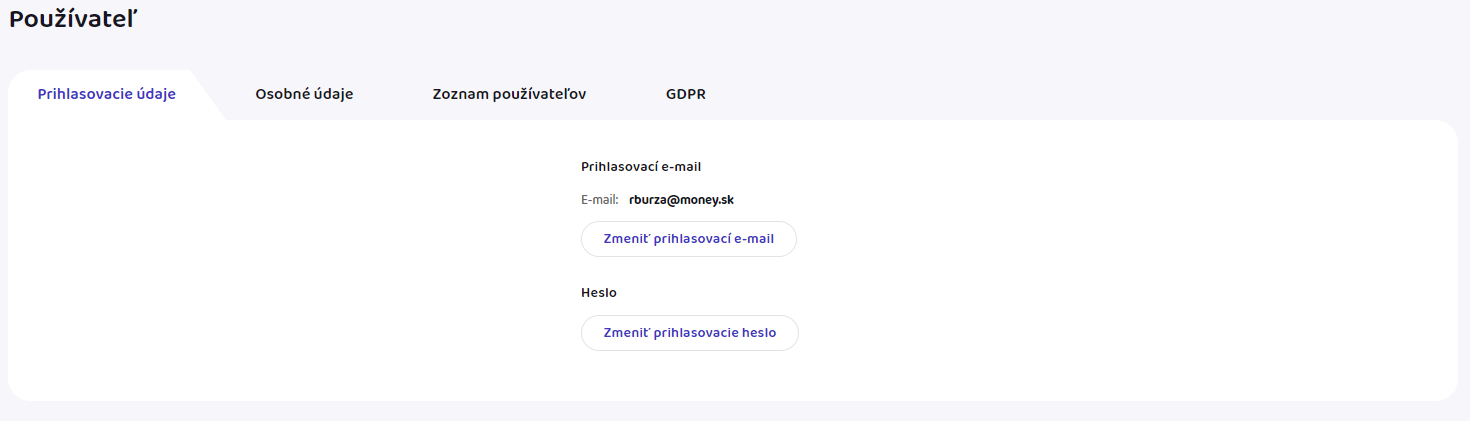Click the rburza@money.sk email address
The width and height of the screenshot is (1470, 421).
coord(681,200)
